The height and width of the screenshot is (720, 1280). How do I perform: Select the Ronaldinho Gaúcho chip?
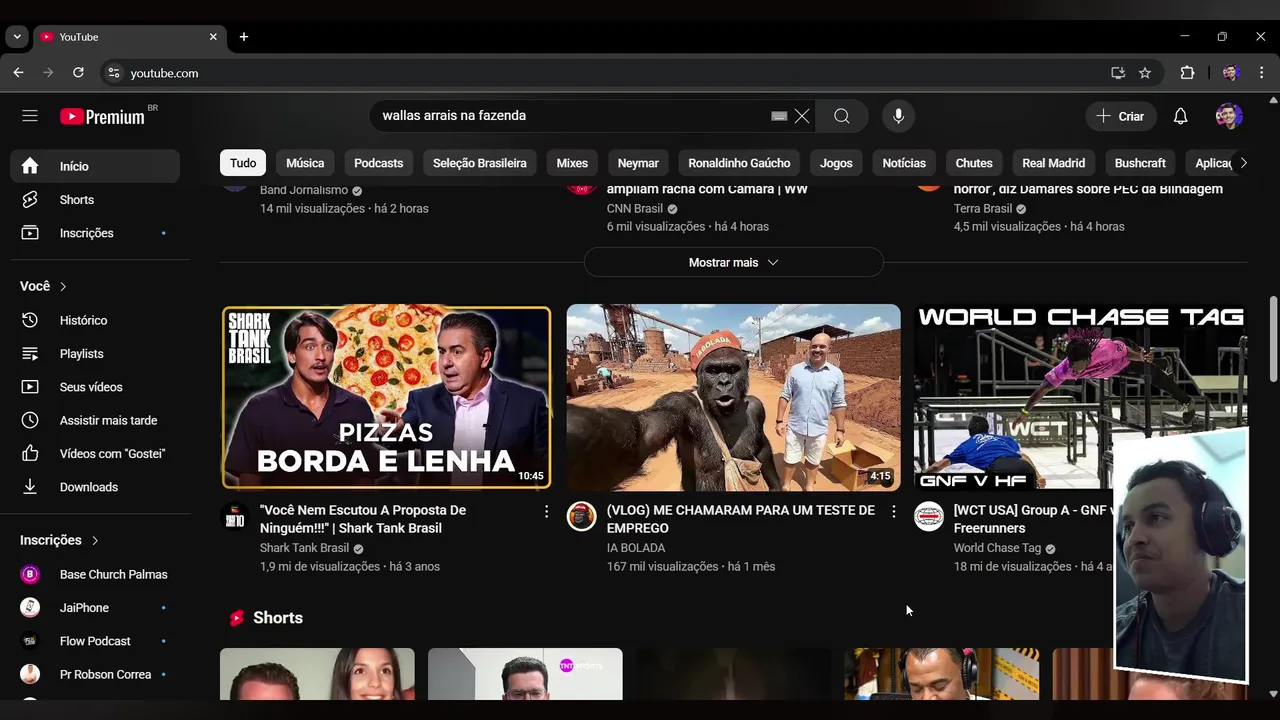coord(739,163)
